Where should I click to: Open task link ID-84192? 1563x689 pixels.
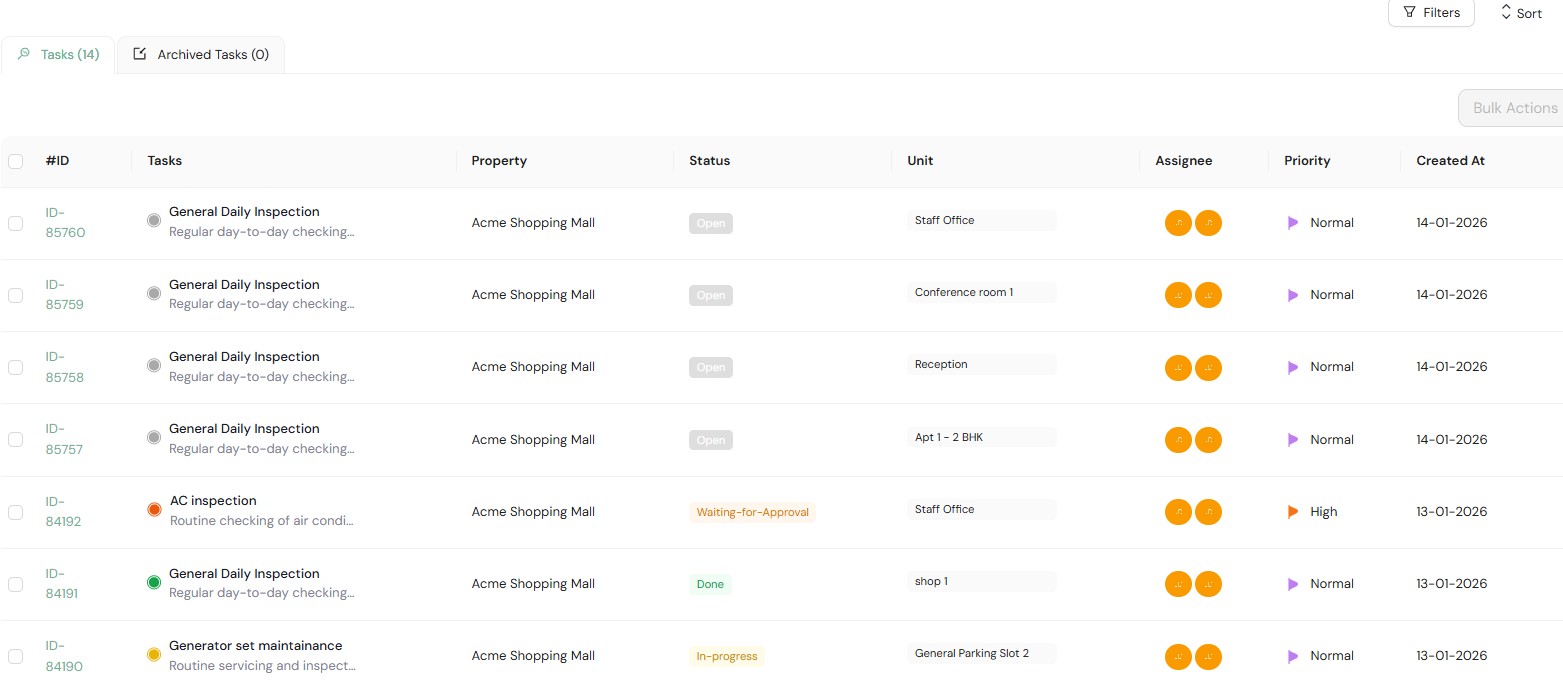point(64,511)
